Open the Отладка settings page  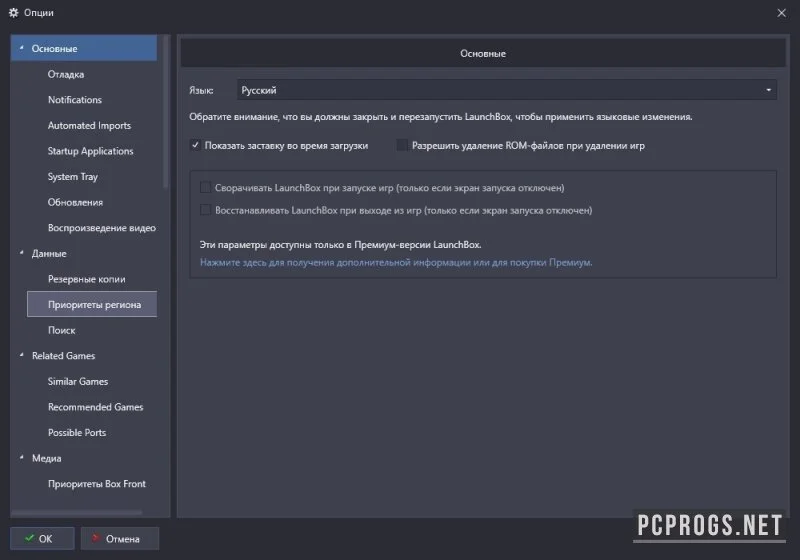[x=66, y=74]
